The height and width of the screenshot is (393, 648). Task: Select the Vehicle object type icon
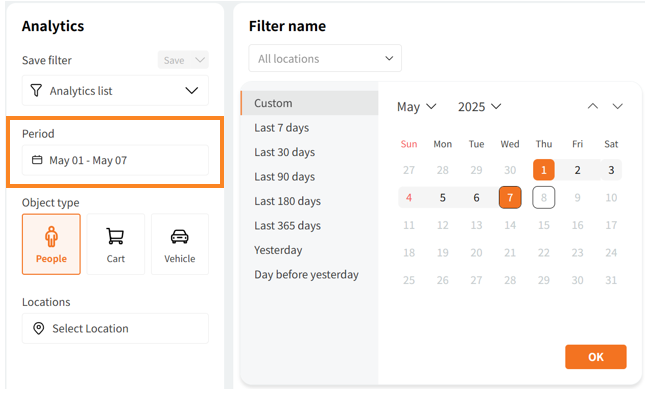(x=179, y=236)
